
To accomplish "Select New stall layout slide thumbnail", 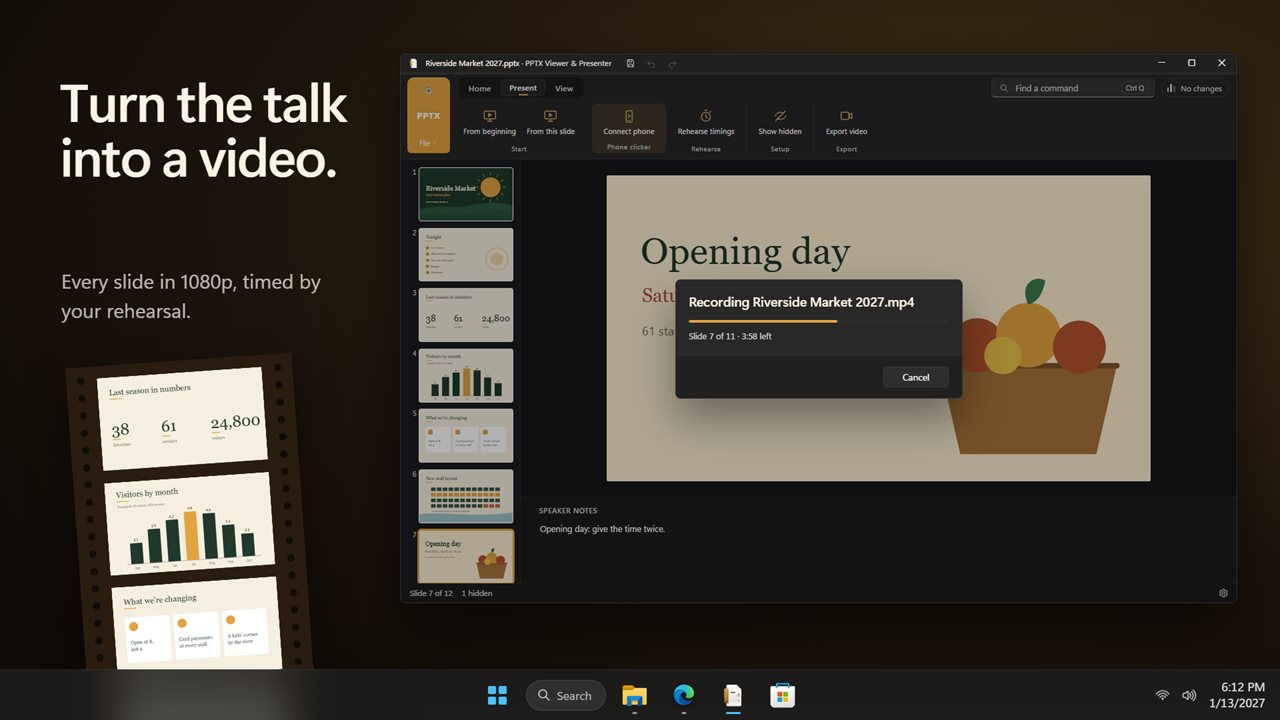I will [x=466, y=496].
